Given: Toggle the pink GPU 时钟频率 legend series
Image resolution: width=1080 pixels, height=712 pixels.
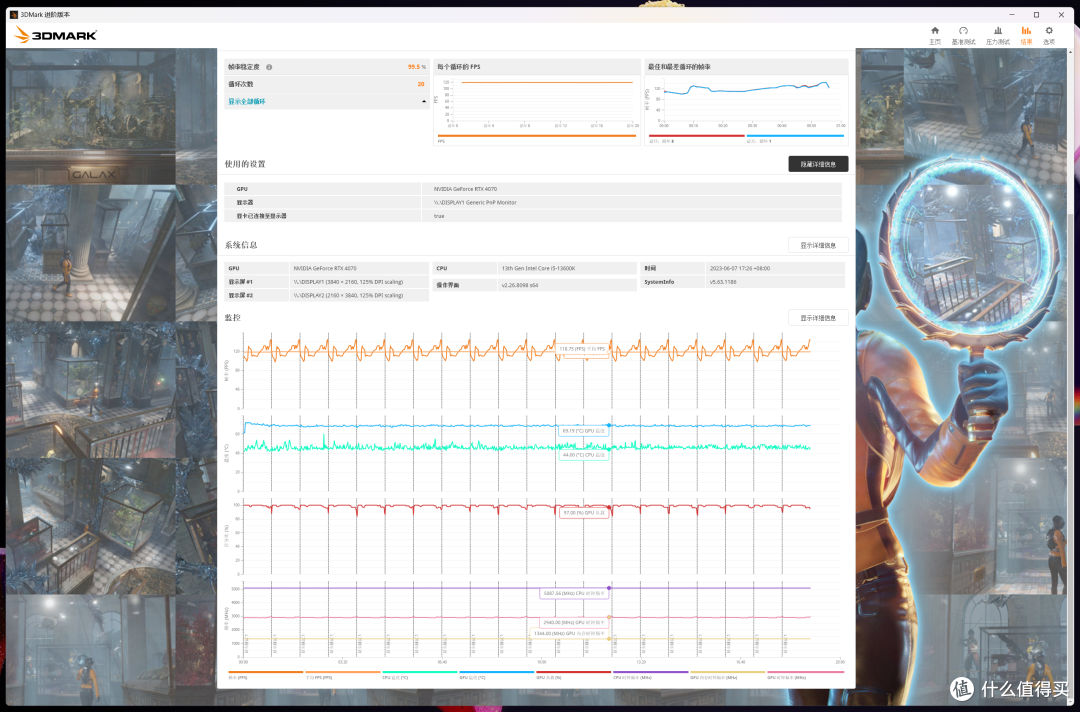Looking at the screenshot, I should coord(805,675).
